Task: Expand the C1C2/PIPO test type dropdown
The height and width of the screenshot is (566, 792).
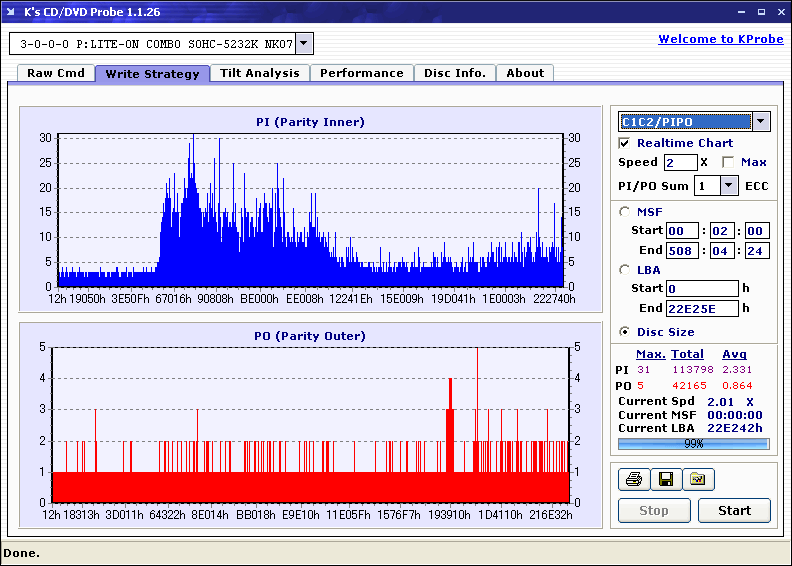Action: point(760,121)
